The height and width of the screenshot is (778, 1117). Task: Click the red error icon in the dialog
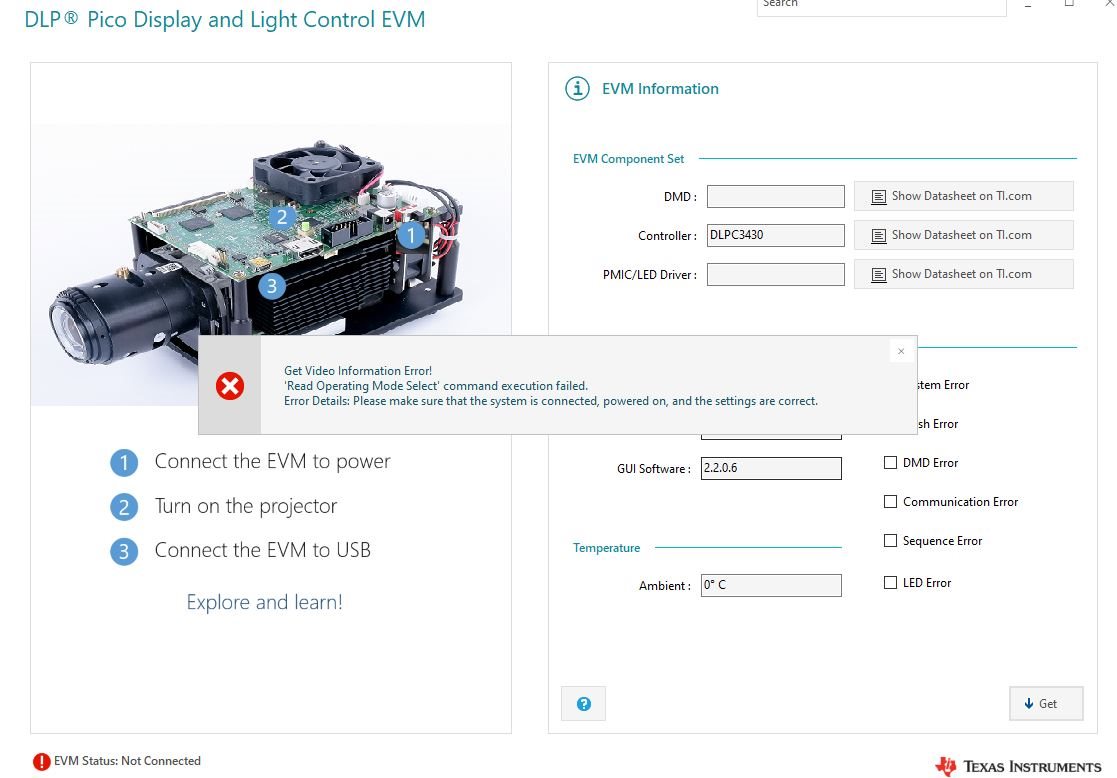click(x=230, y=386)
